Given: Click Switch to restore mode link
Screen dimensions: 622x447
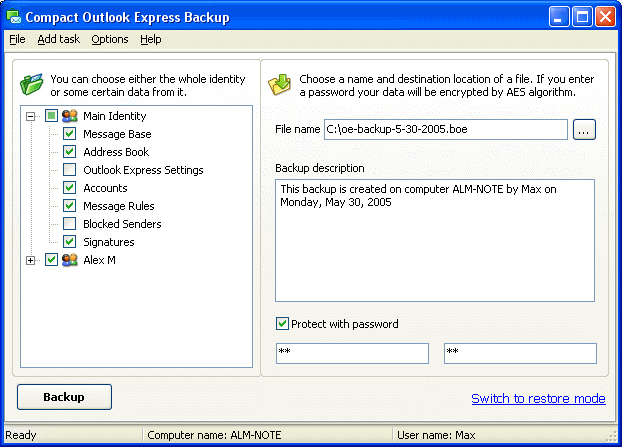Looking at the screenshot, I should 538,398.
